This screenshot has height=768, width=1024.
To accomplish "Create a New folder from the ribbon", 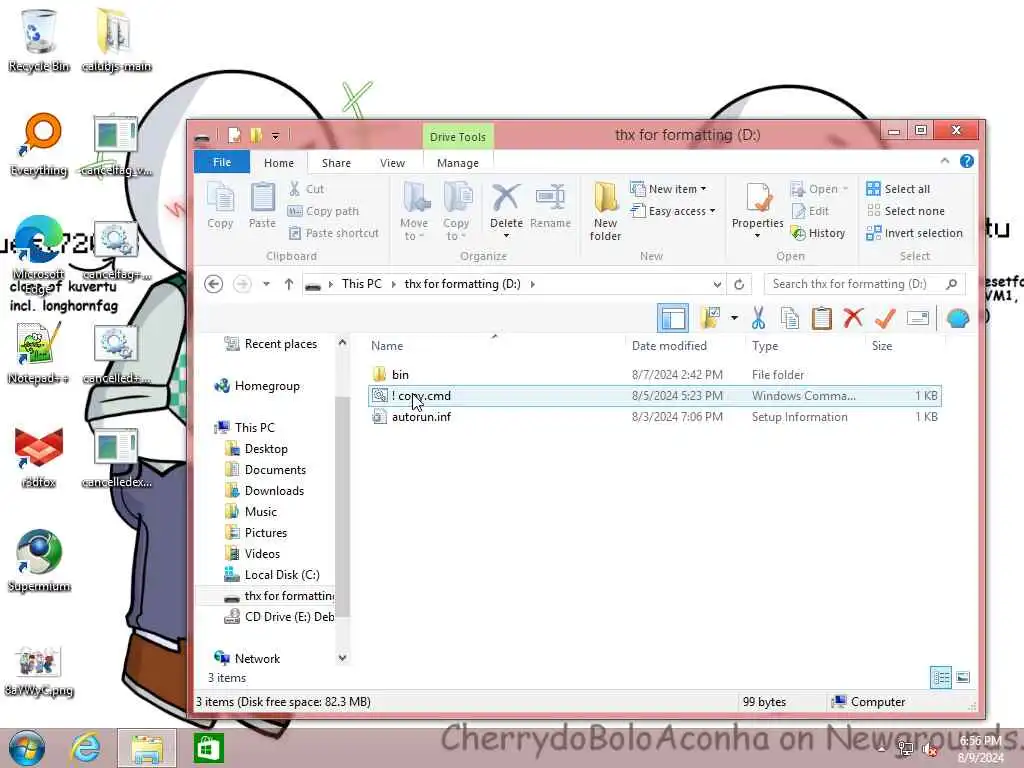I will tap(605, 211).
